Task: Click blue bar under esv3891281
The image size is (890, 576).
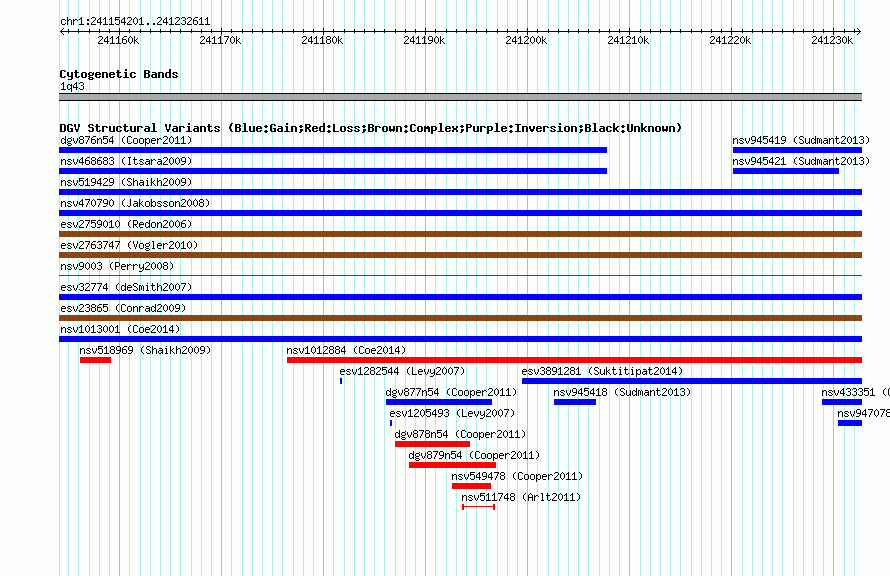Action: point(692,381)
